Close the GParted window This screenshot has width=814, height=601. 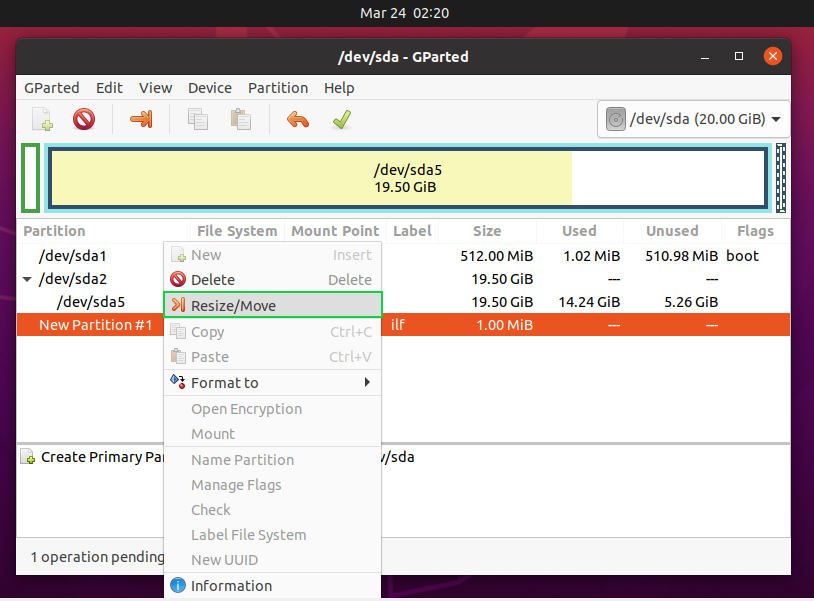coord(773,56)
